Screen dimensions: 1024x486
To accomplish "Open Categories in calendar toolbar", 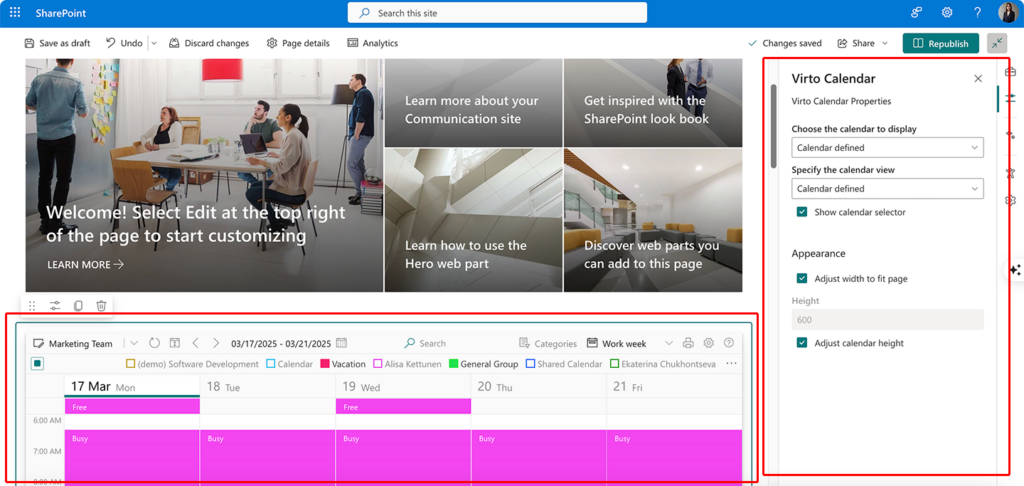I will [x=548, y=343].
